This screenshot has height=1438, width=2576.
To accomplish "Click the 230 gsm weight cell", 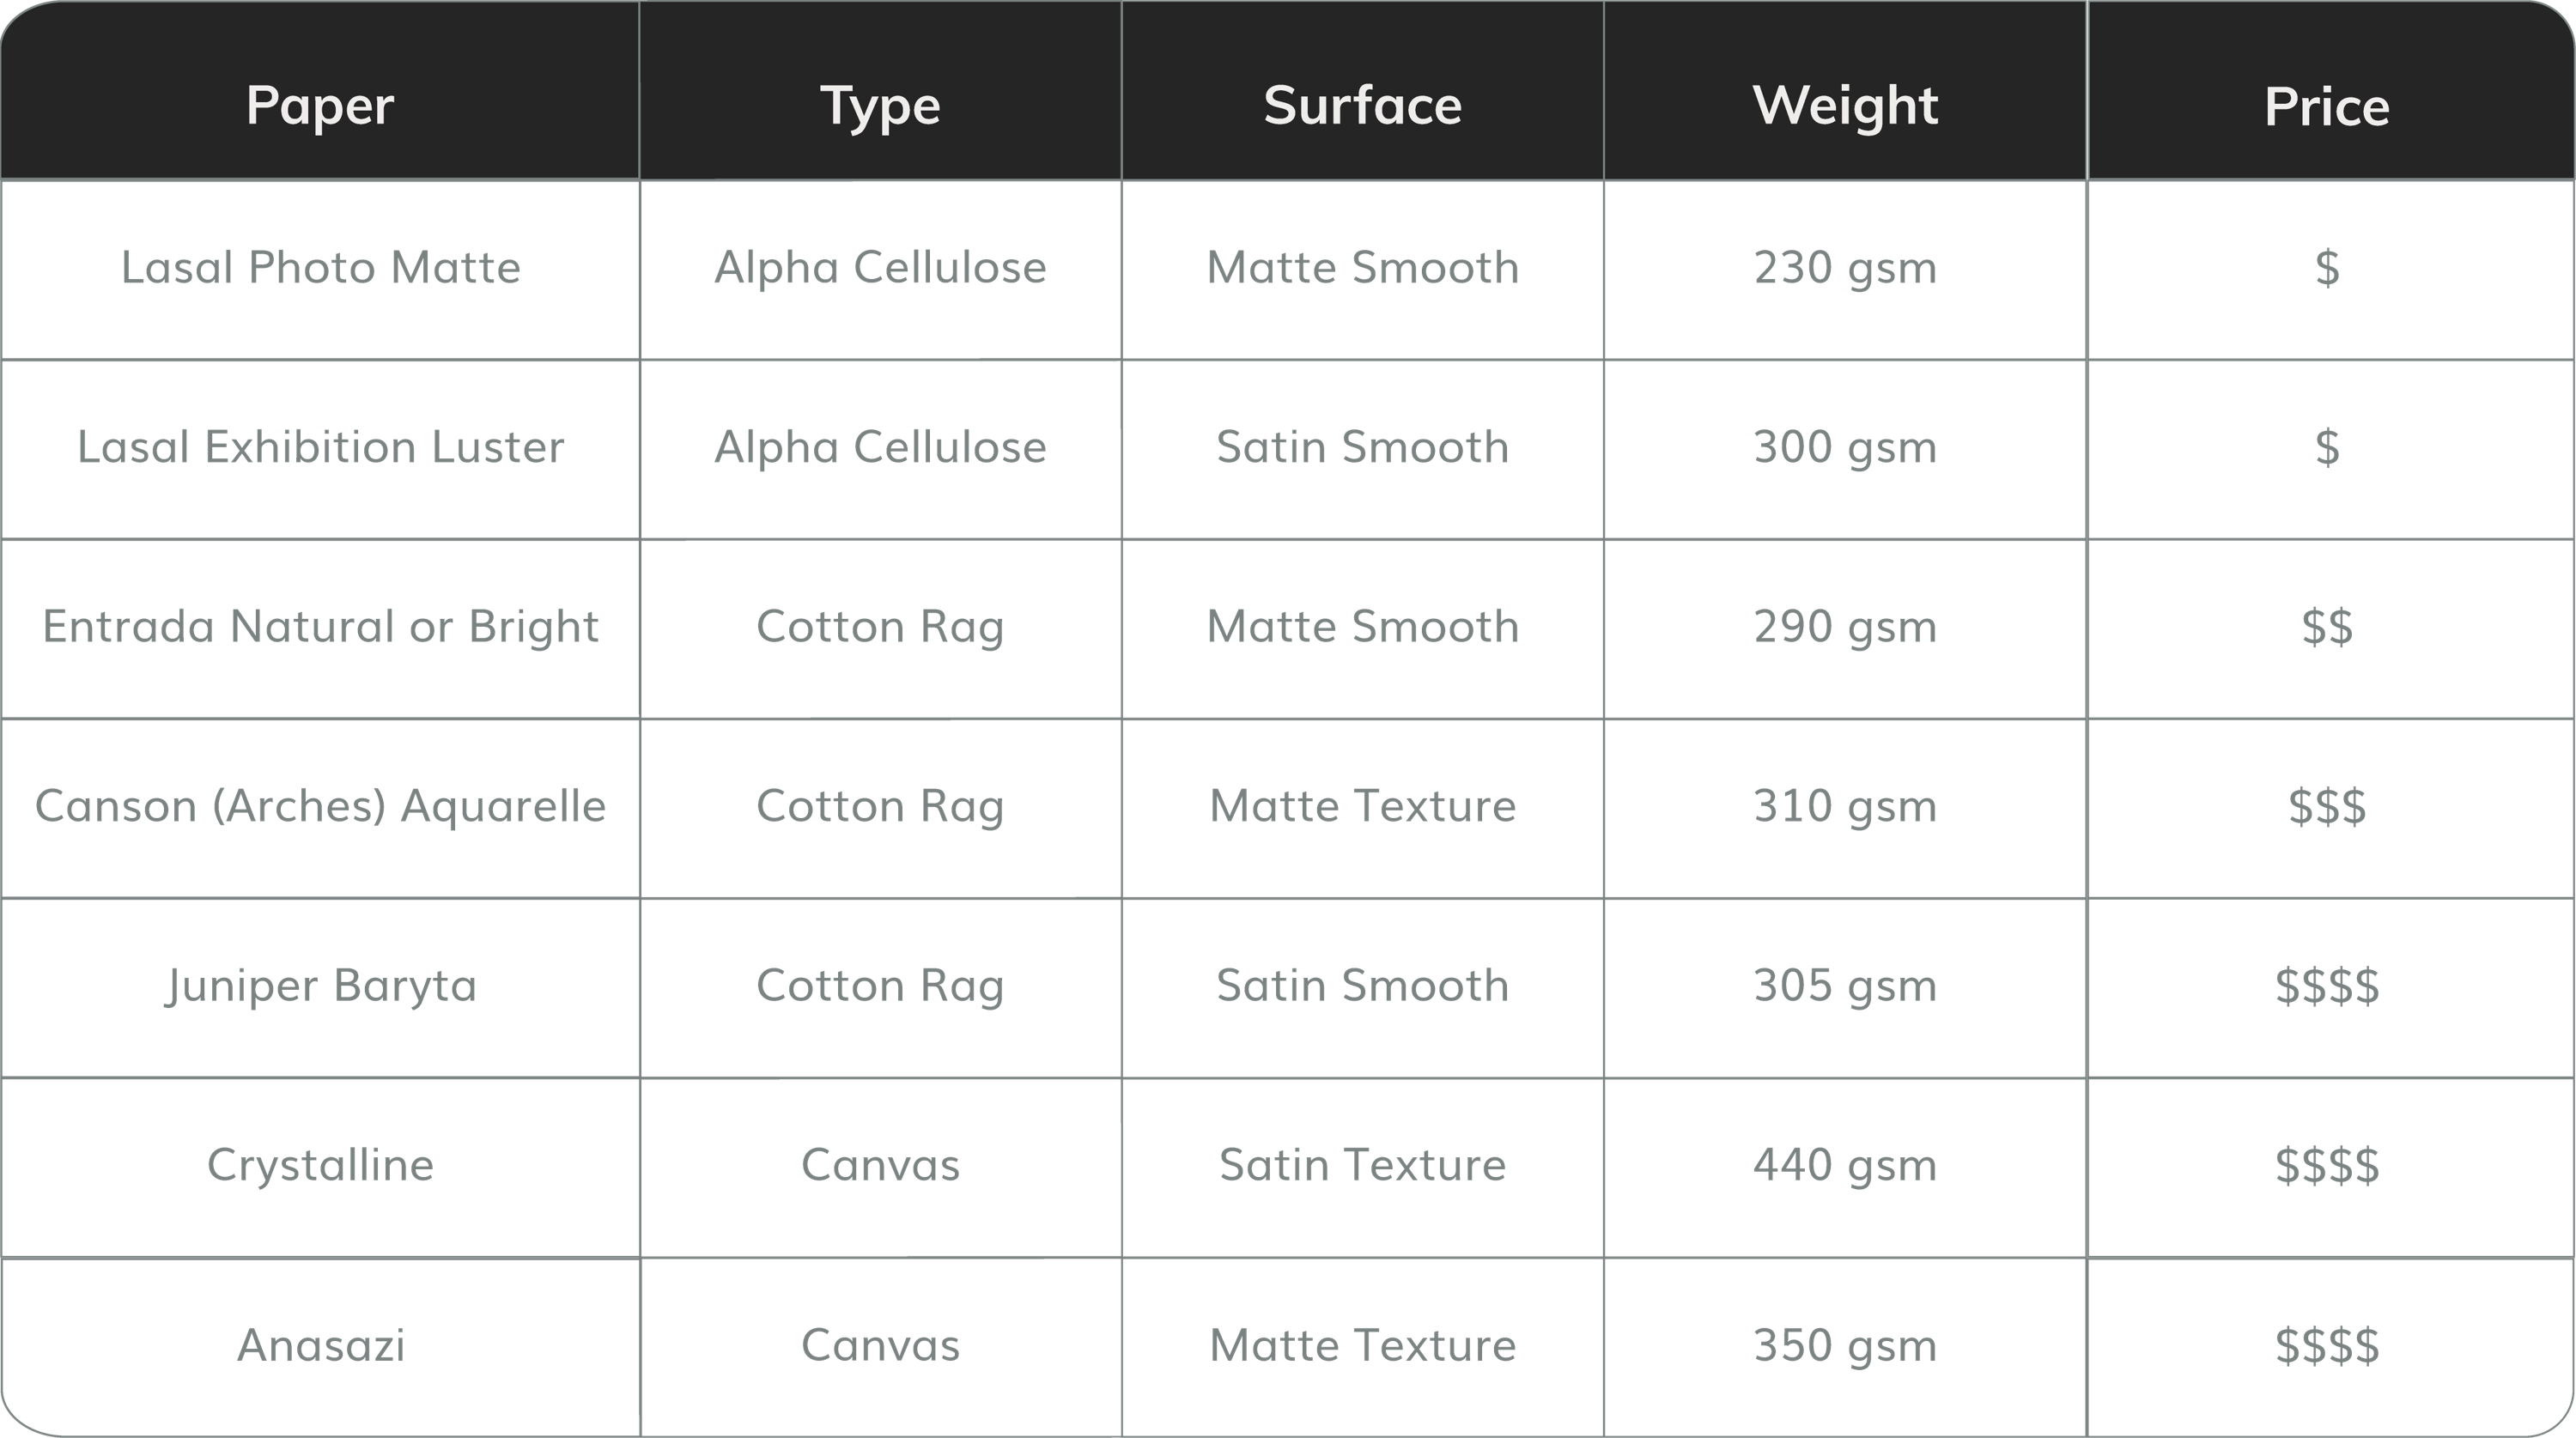I will point(1845,268).
